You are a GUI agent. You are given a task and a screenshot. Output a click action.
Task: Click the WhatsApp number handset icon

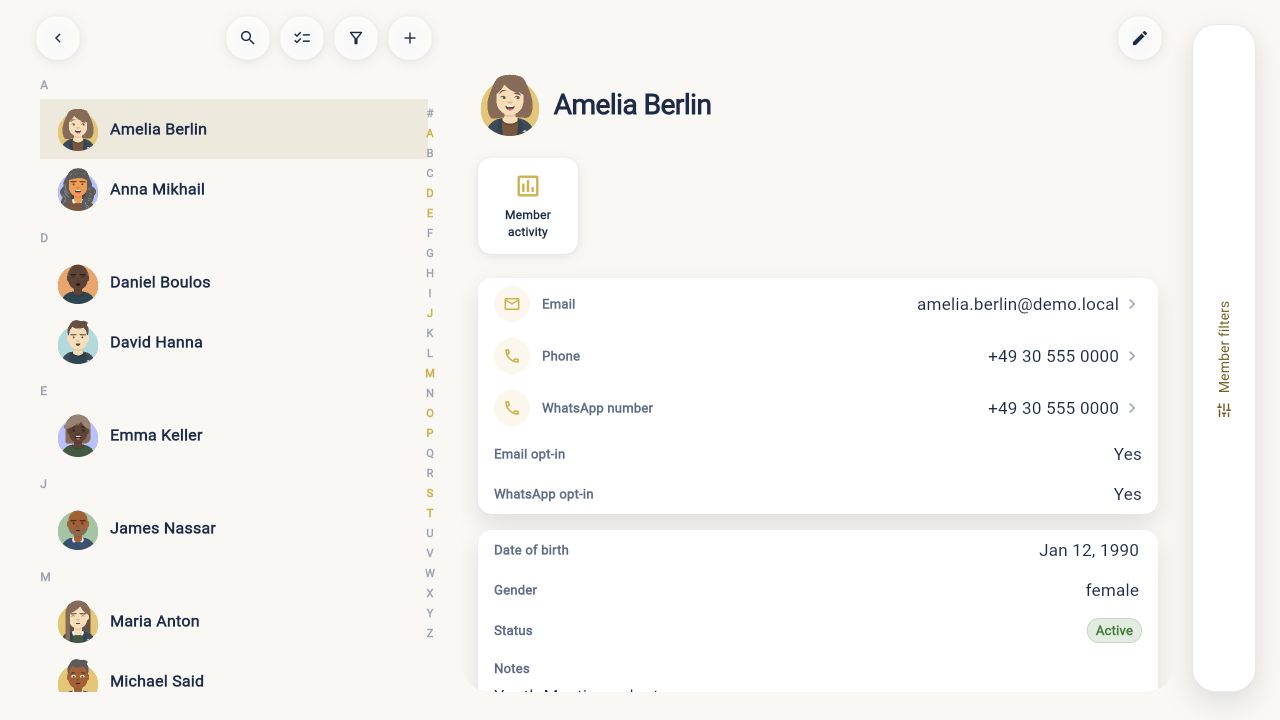512,408
